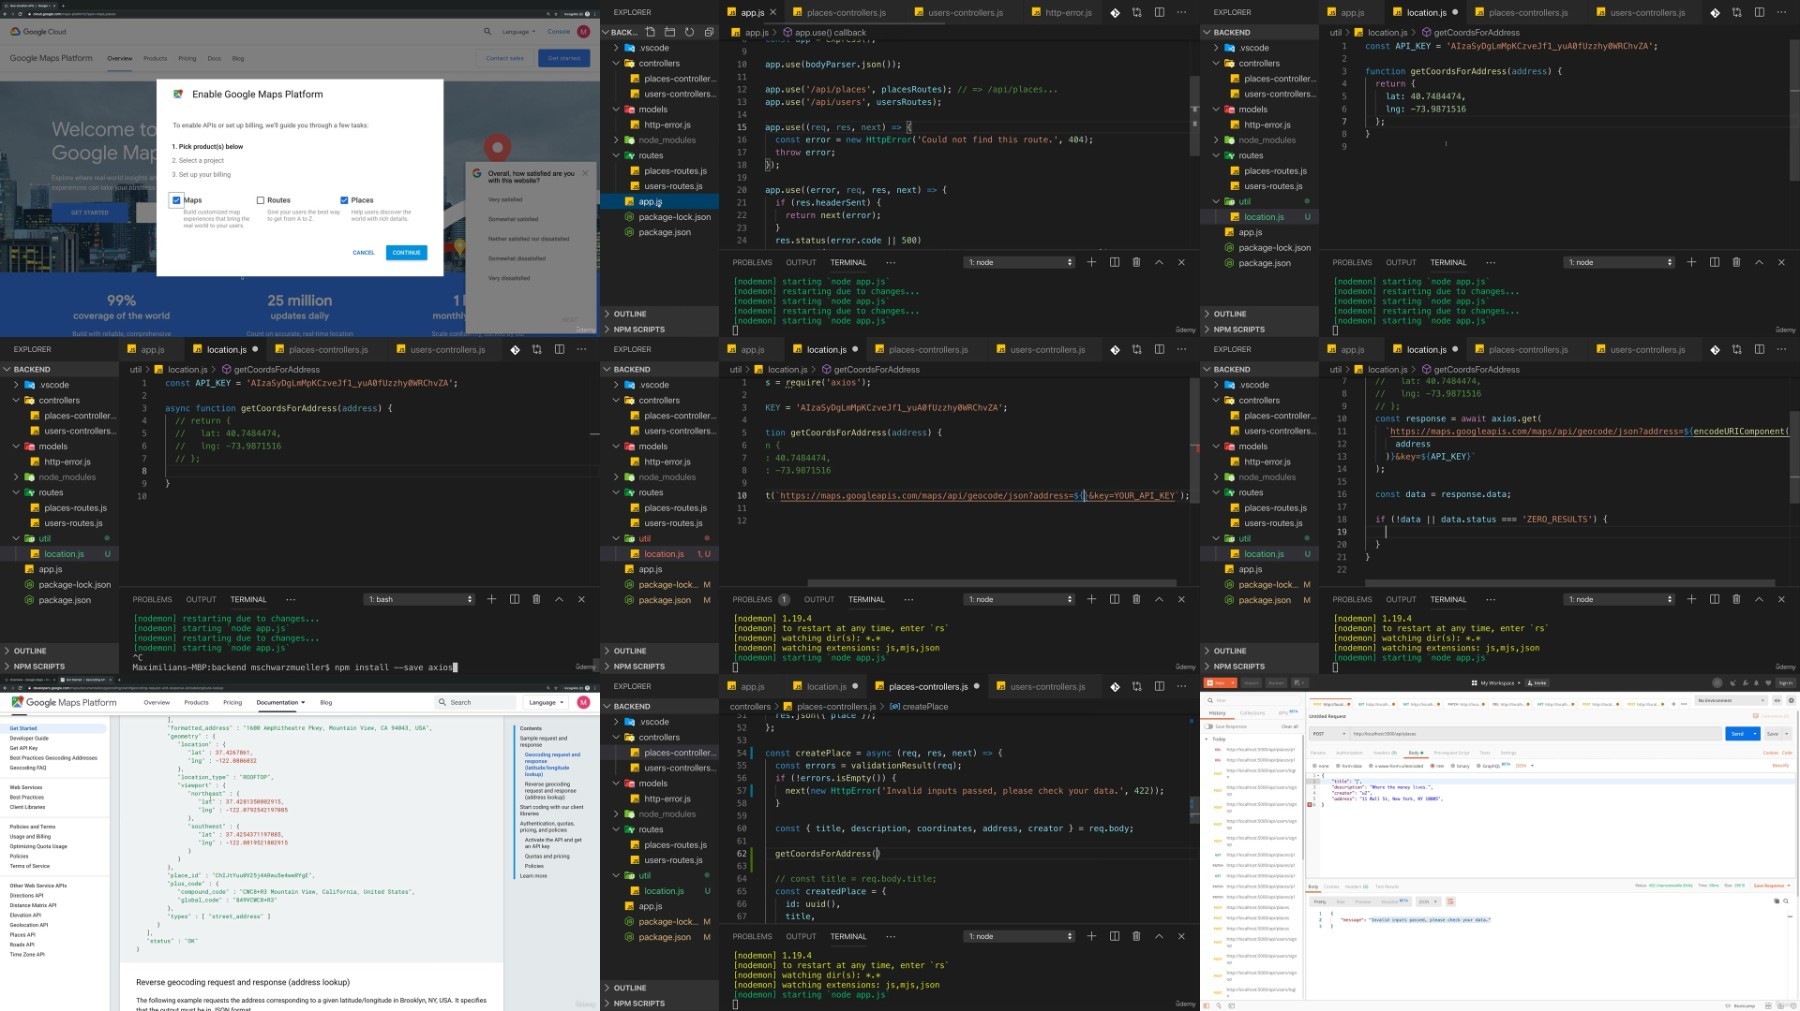The height and width of the screenshot is (1011, 1800).
Task: Click the Filter field in the Postman sidebar
Action: pos(1251,700)
